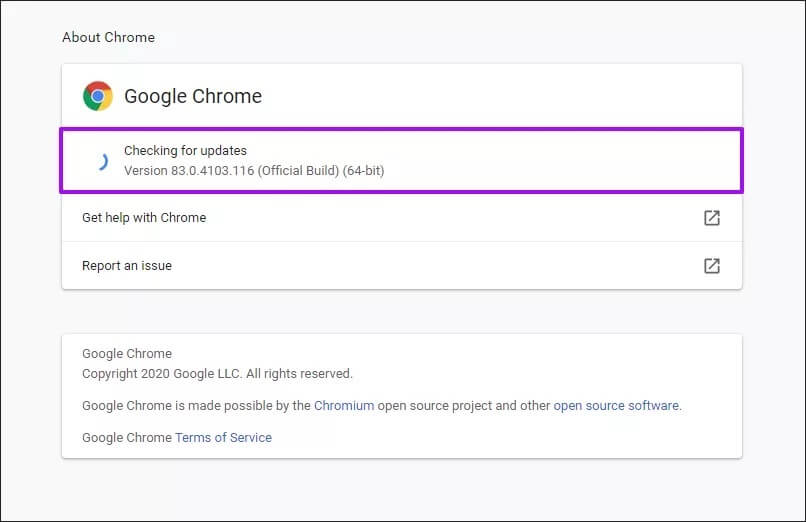Open Get help with Chrome
This screenshot has height=522, width=806.
click(401, 218)
